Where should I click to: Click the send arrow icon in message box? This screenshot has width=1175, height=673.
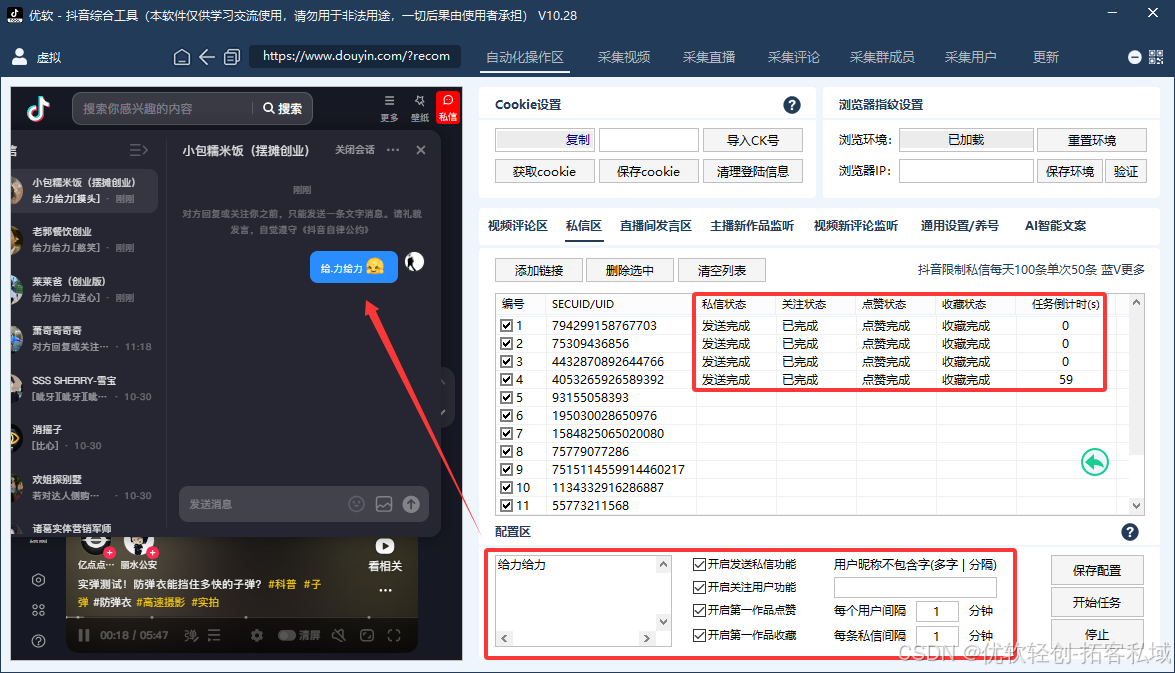tap(411, 504)
